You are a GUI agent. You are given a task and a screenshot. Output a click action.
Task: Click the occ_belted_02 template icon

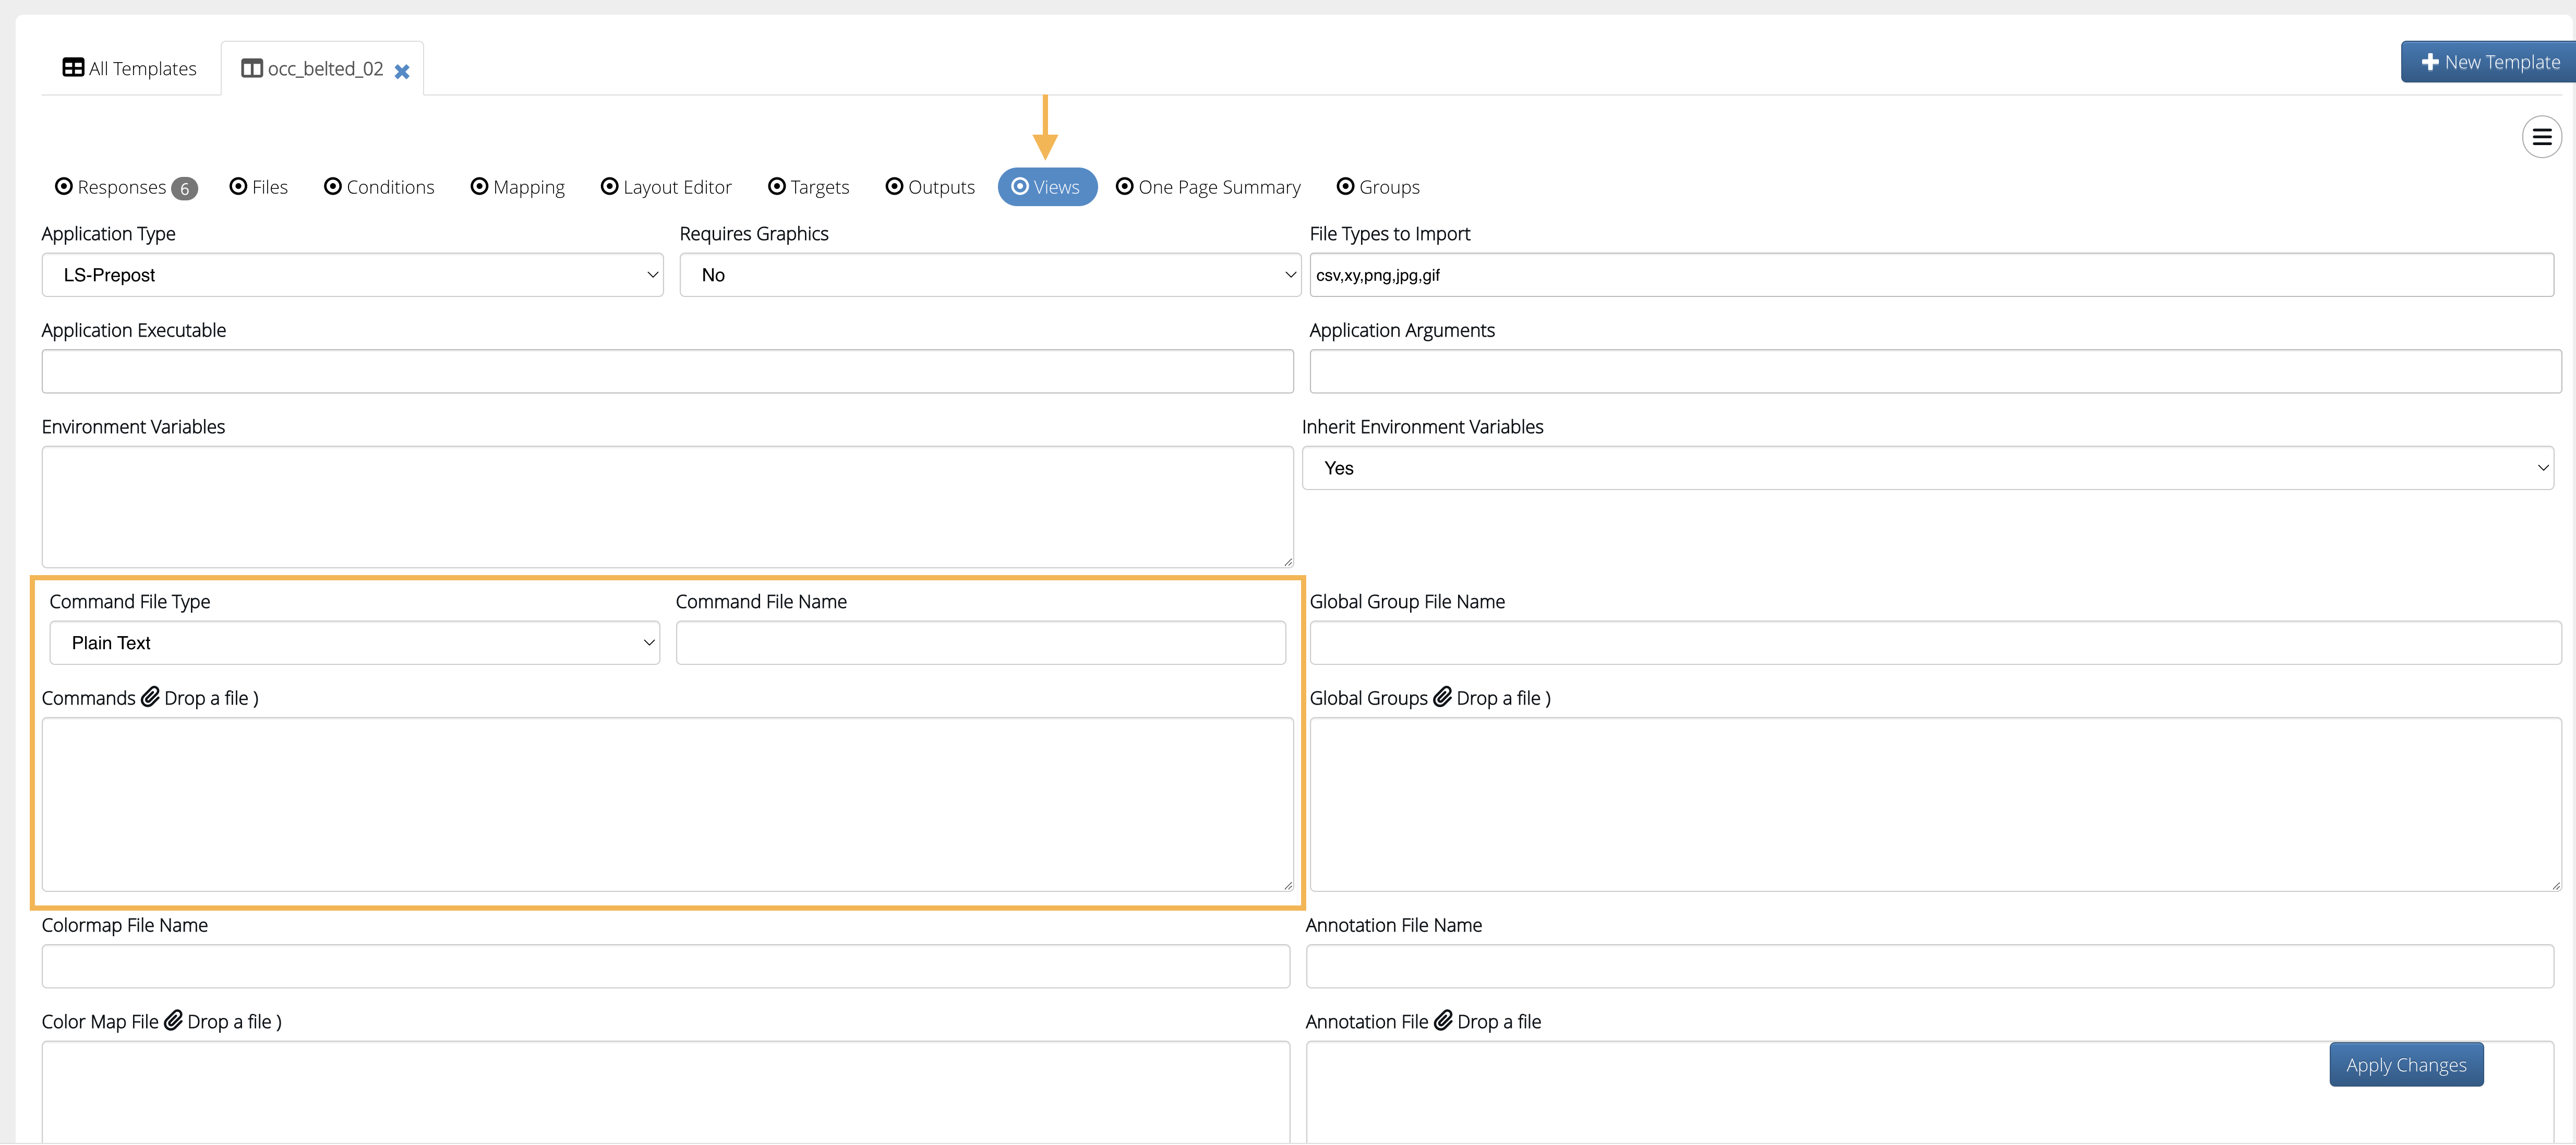point(252,69)
